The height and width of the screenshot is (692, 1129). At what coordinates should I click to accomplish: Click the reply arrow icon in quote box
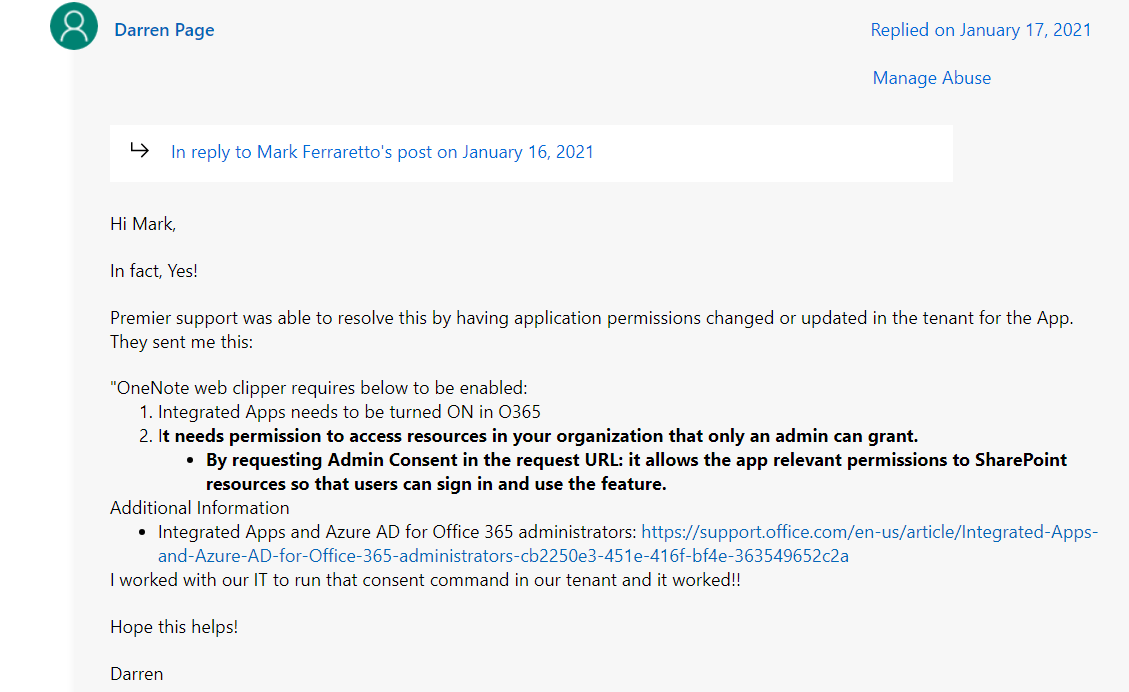click(x=140, y=150)
